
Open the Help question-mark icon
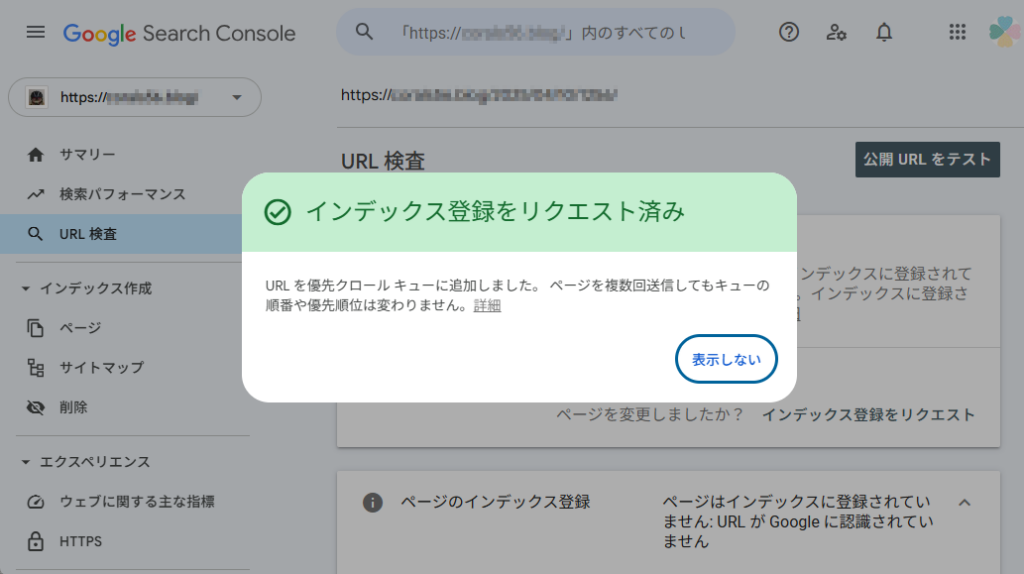[x=789, y=32]
